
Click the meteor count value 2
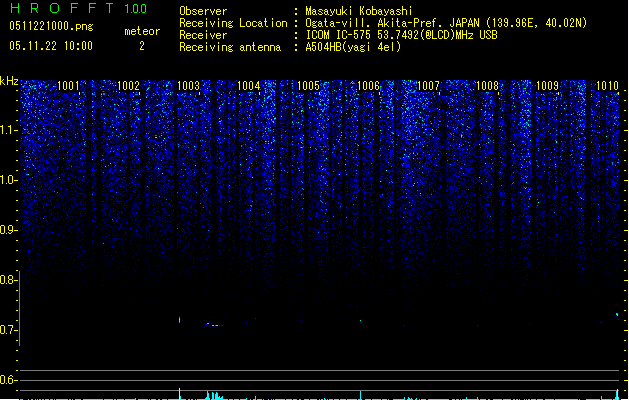coord(142,46)
